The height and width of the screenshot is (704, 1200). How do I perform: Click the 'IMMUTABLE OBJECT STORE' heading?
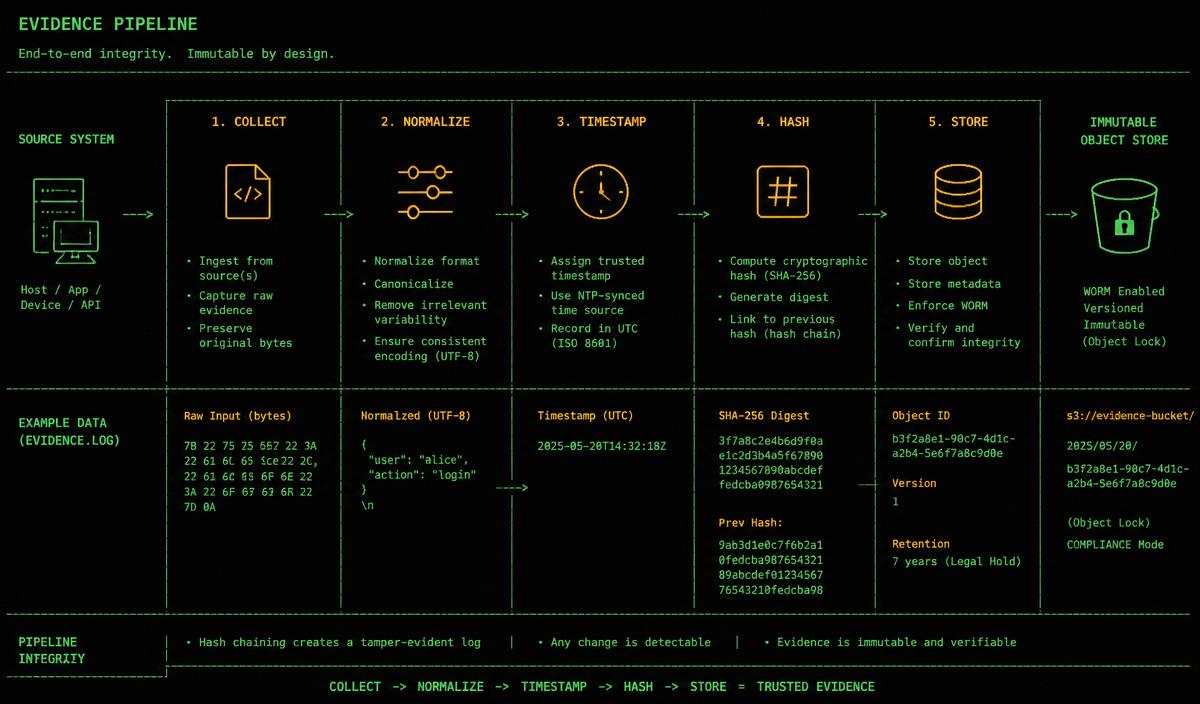pos(1123,131)
